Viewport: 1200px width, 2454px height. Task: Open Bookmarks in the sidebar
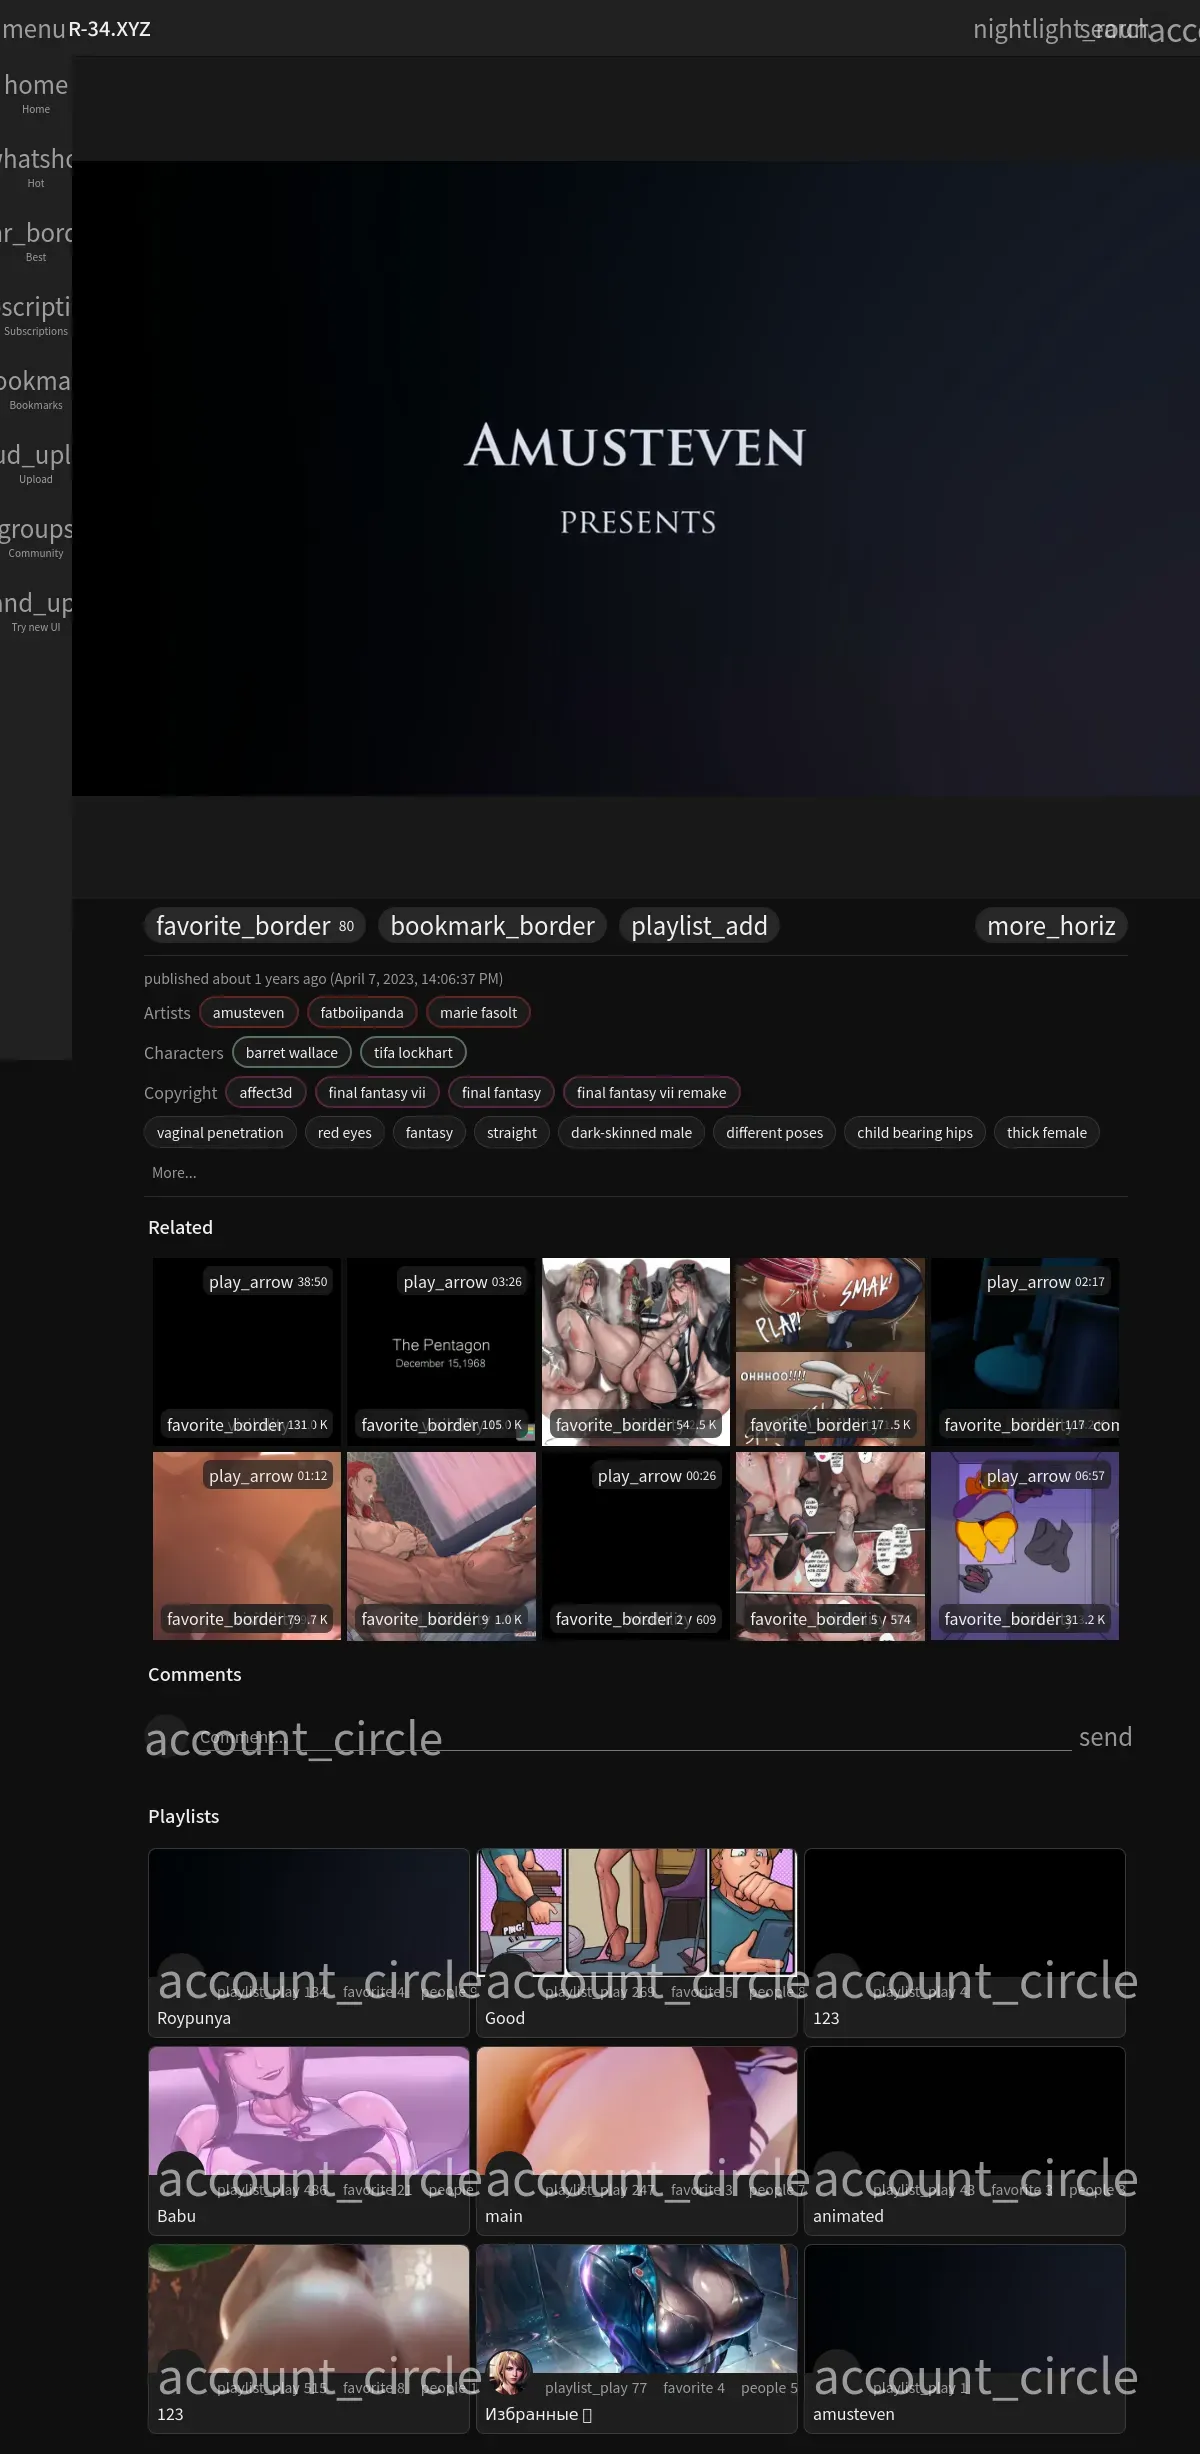click(36, 389)
